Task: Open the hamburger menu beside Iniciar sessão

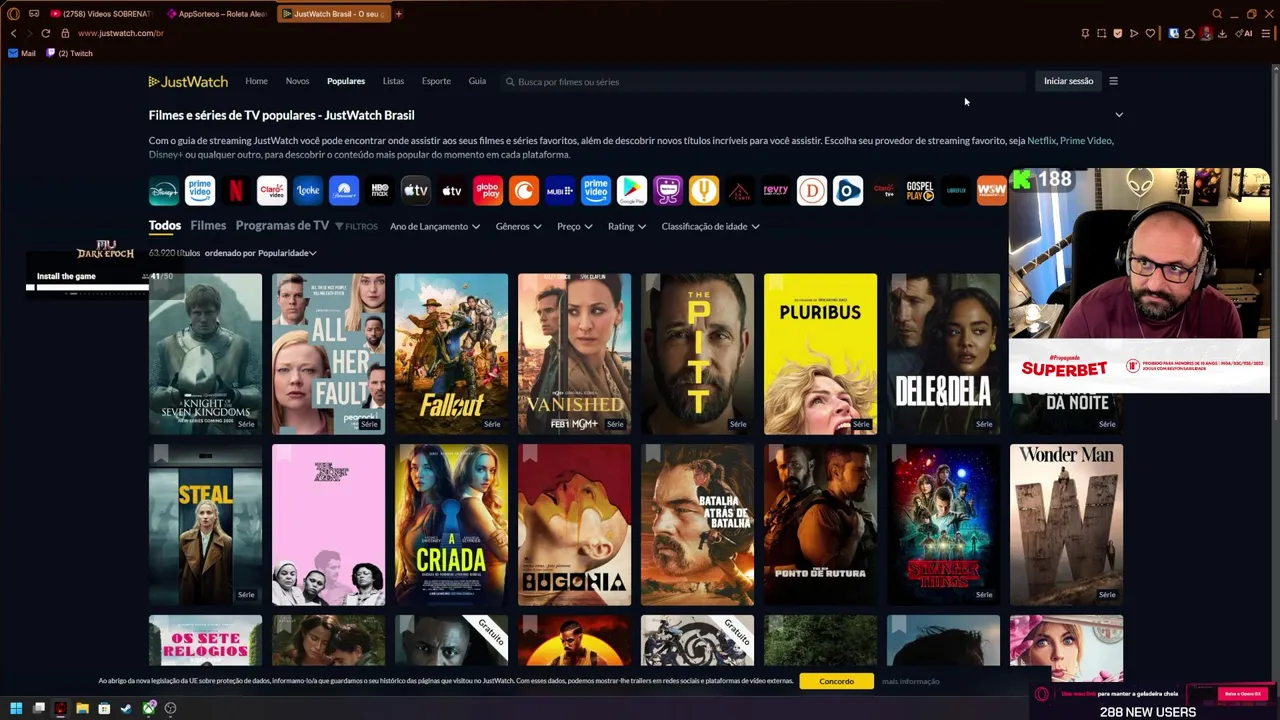Action: [x=1113, y=81]
